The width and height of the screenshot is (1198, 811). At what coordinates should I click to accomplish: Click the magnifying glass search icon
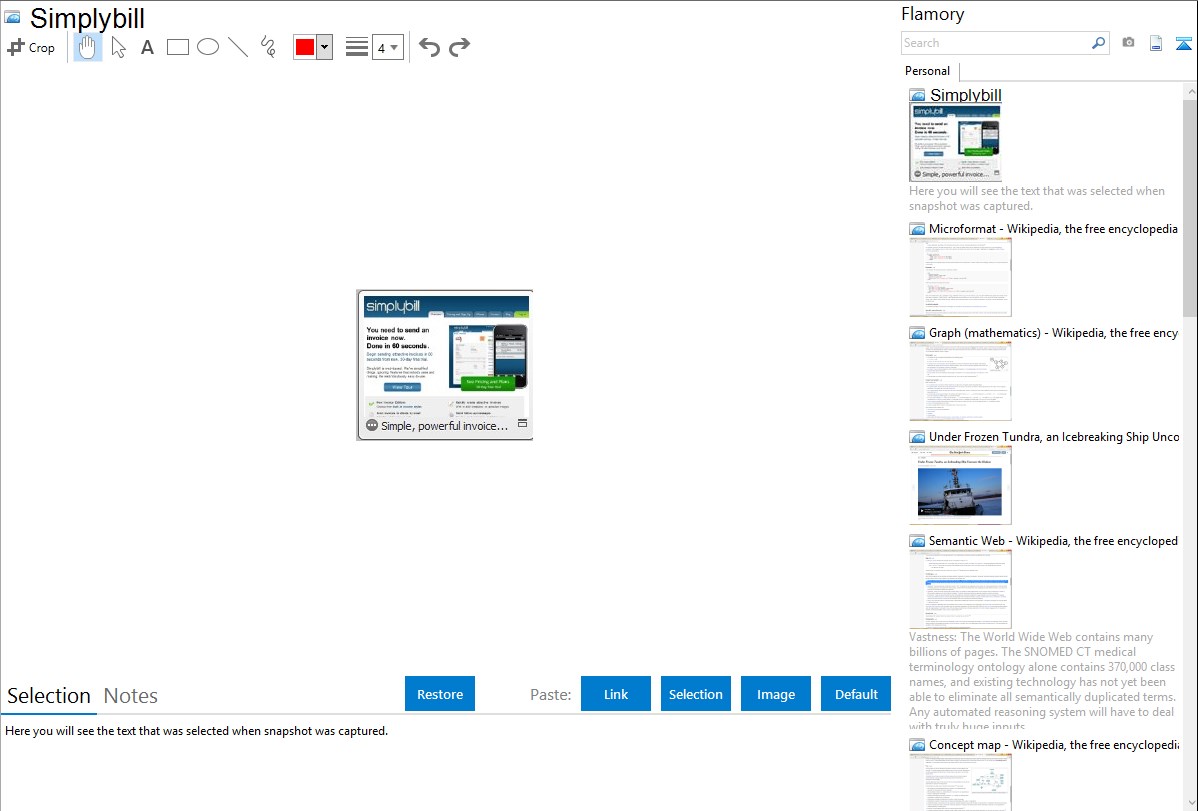coord(1099,43)
